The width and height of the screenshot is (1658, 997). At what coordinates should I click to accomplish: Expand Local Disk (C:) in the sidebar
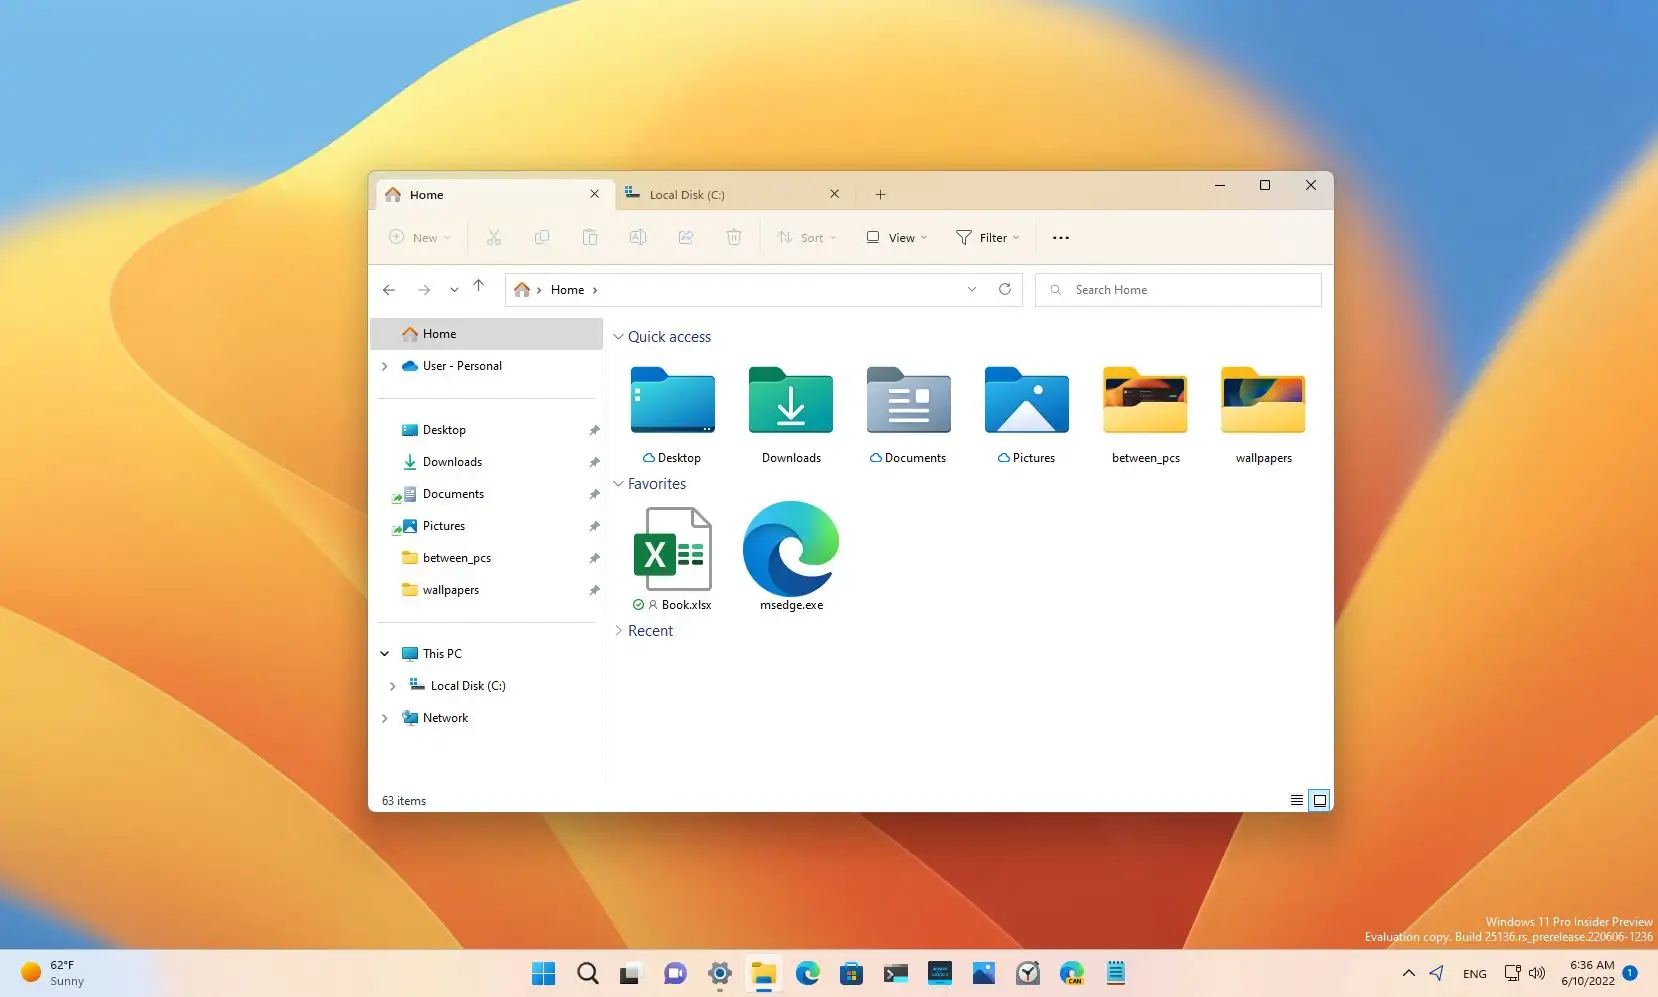(391, 686)
